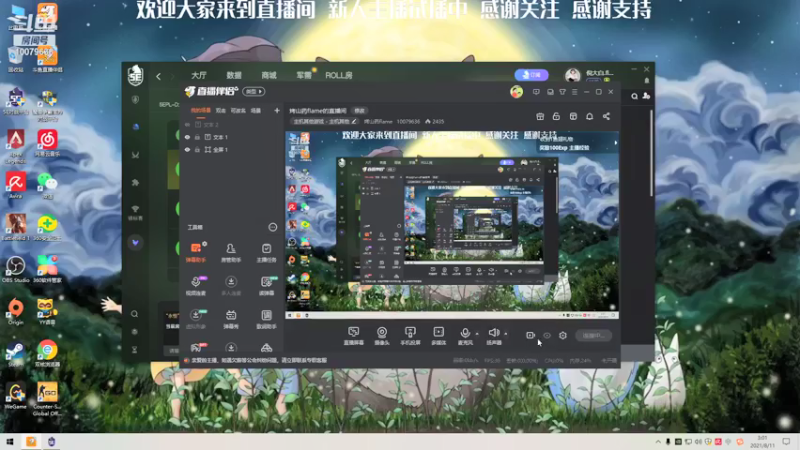The image size is (800, 450).
Task: Switch to the 我的场景 tab
Action: click(201, 110)
